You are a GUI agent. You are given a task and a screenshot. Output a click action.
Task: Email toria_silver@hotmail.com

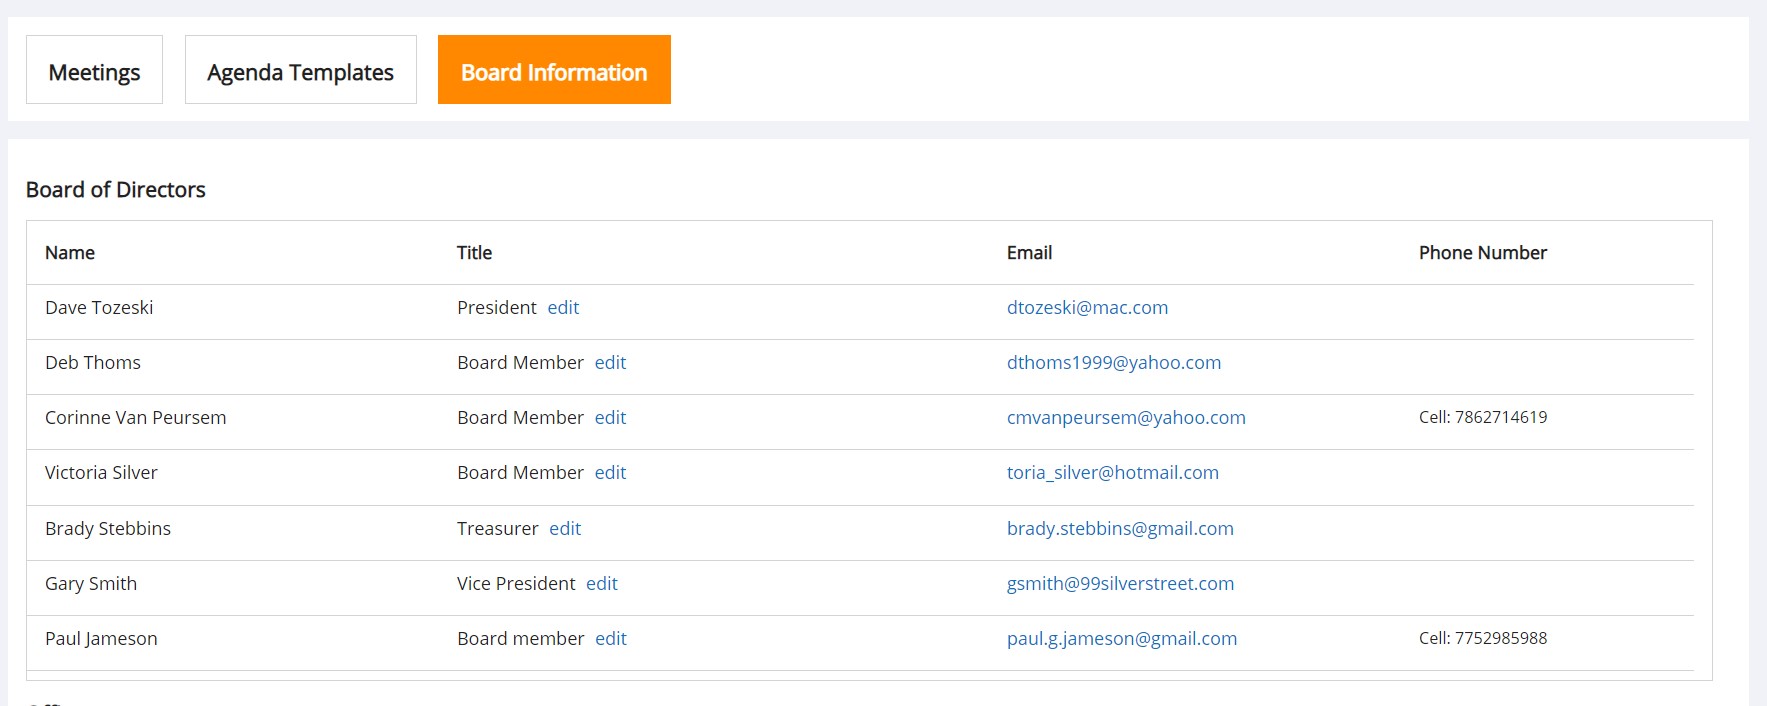(1113, 473)
